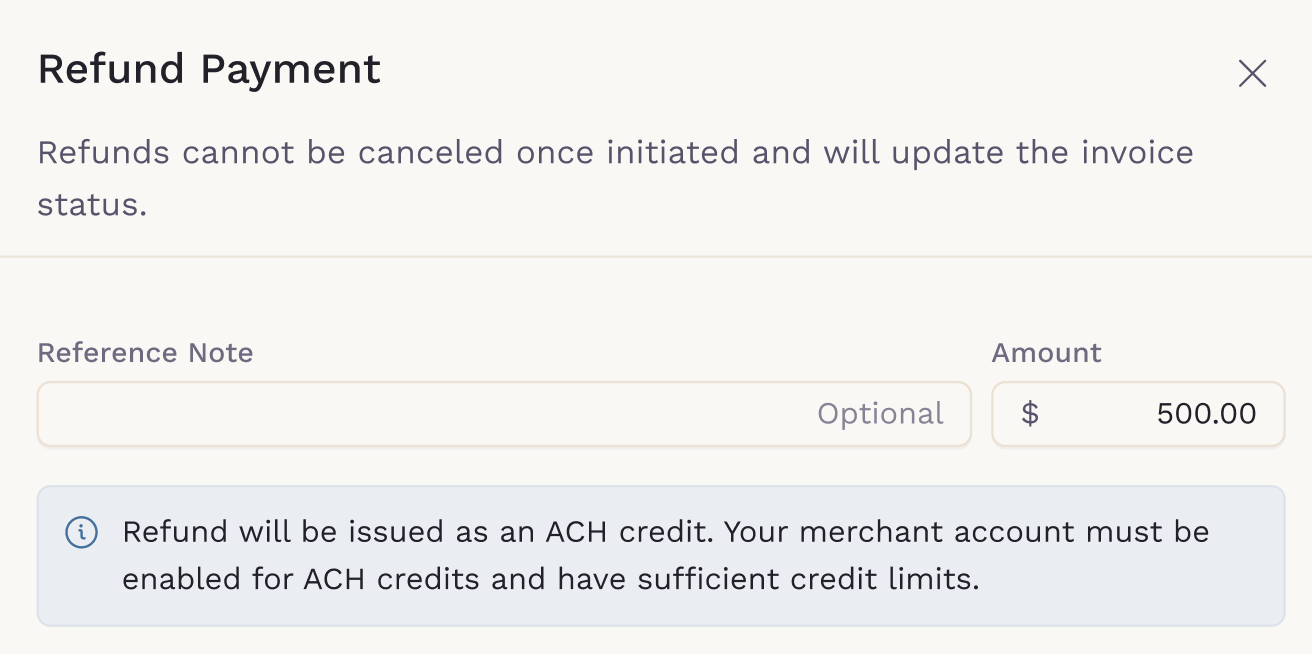Click the info icon in ACH notice
Screen dimensions: 1312x654
81,532
